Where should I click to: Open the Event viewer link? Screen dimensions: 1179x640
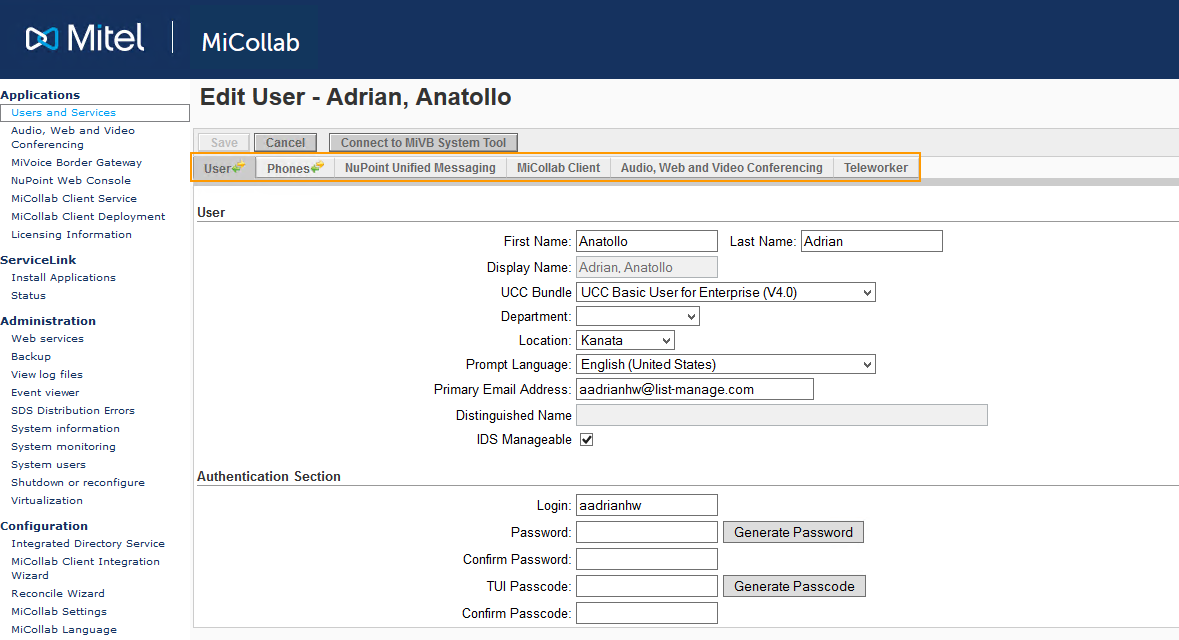[x=45, y=393]
